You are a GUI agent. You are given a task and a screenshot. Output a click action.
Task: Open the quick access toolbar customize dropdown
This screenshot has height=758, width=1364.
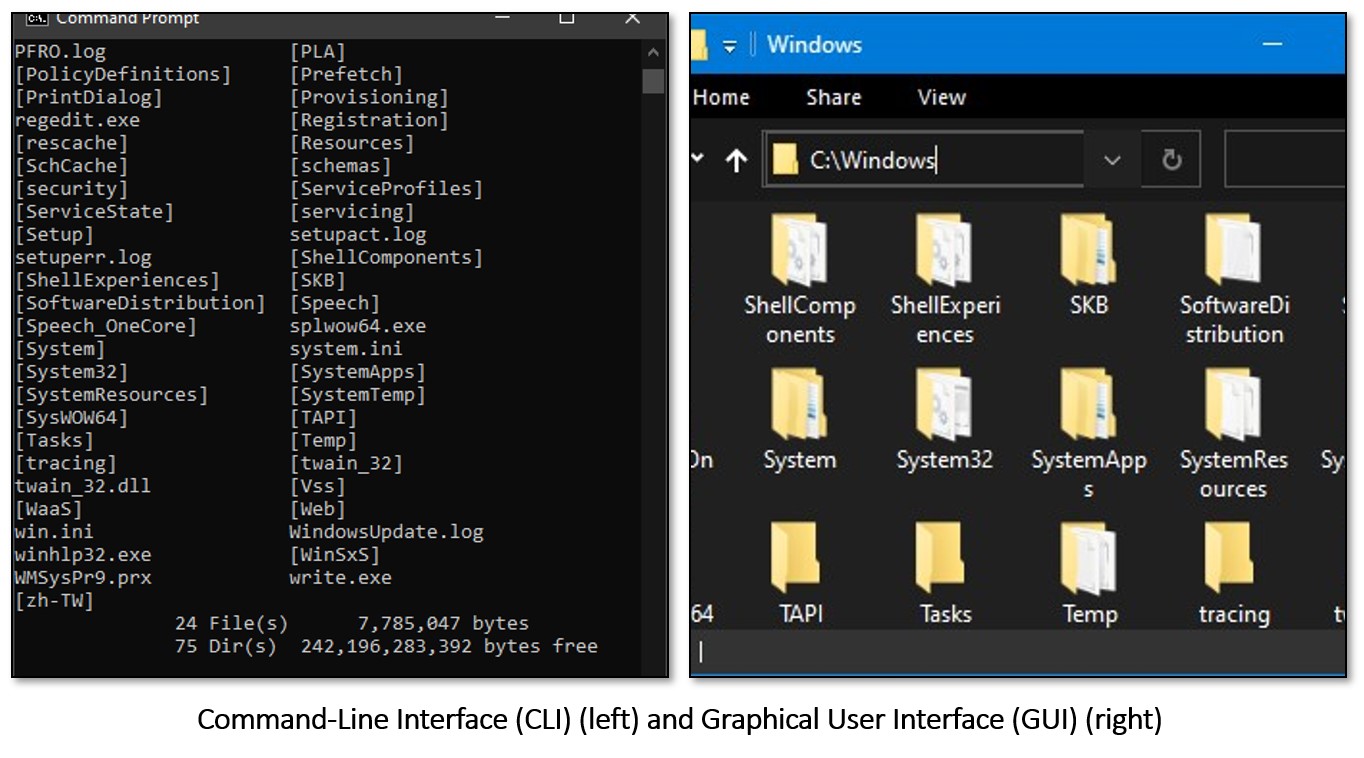[x=730, y=46]
